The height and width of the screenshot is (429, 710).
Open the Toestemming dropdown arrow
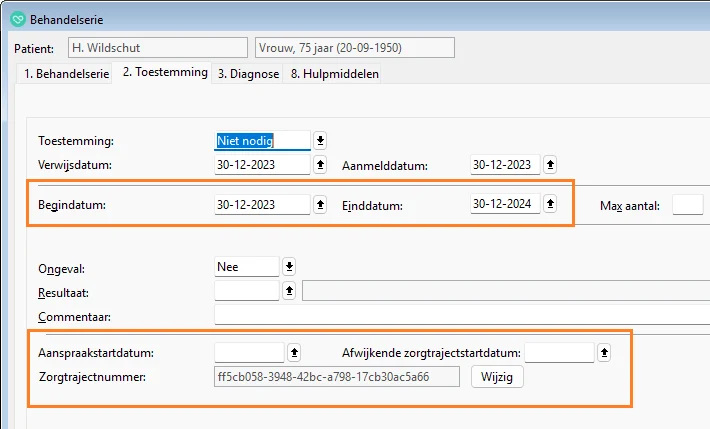click(x=320, y=141)
